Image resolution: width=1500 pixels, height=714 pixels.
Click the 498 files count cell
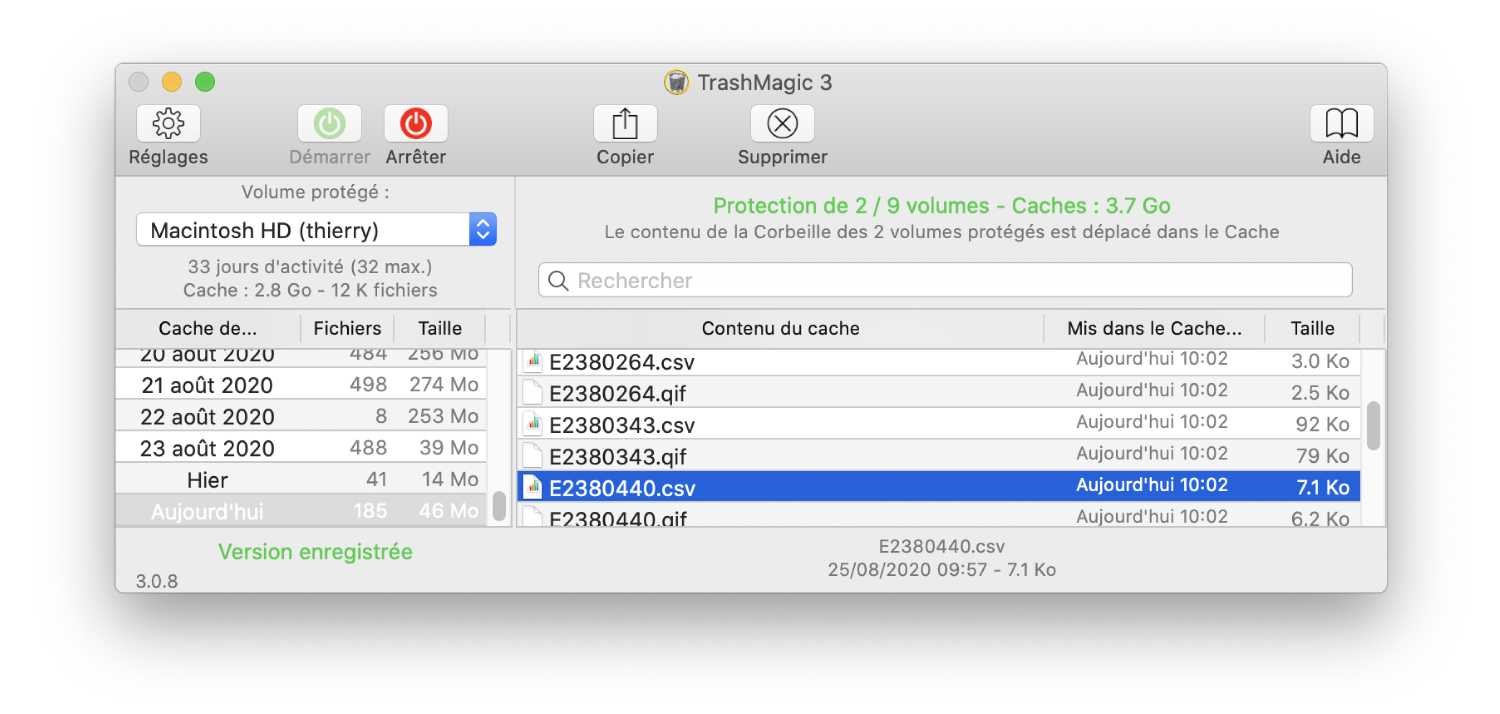pyautogui.click(x=368, y=385)
